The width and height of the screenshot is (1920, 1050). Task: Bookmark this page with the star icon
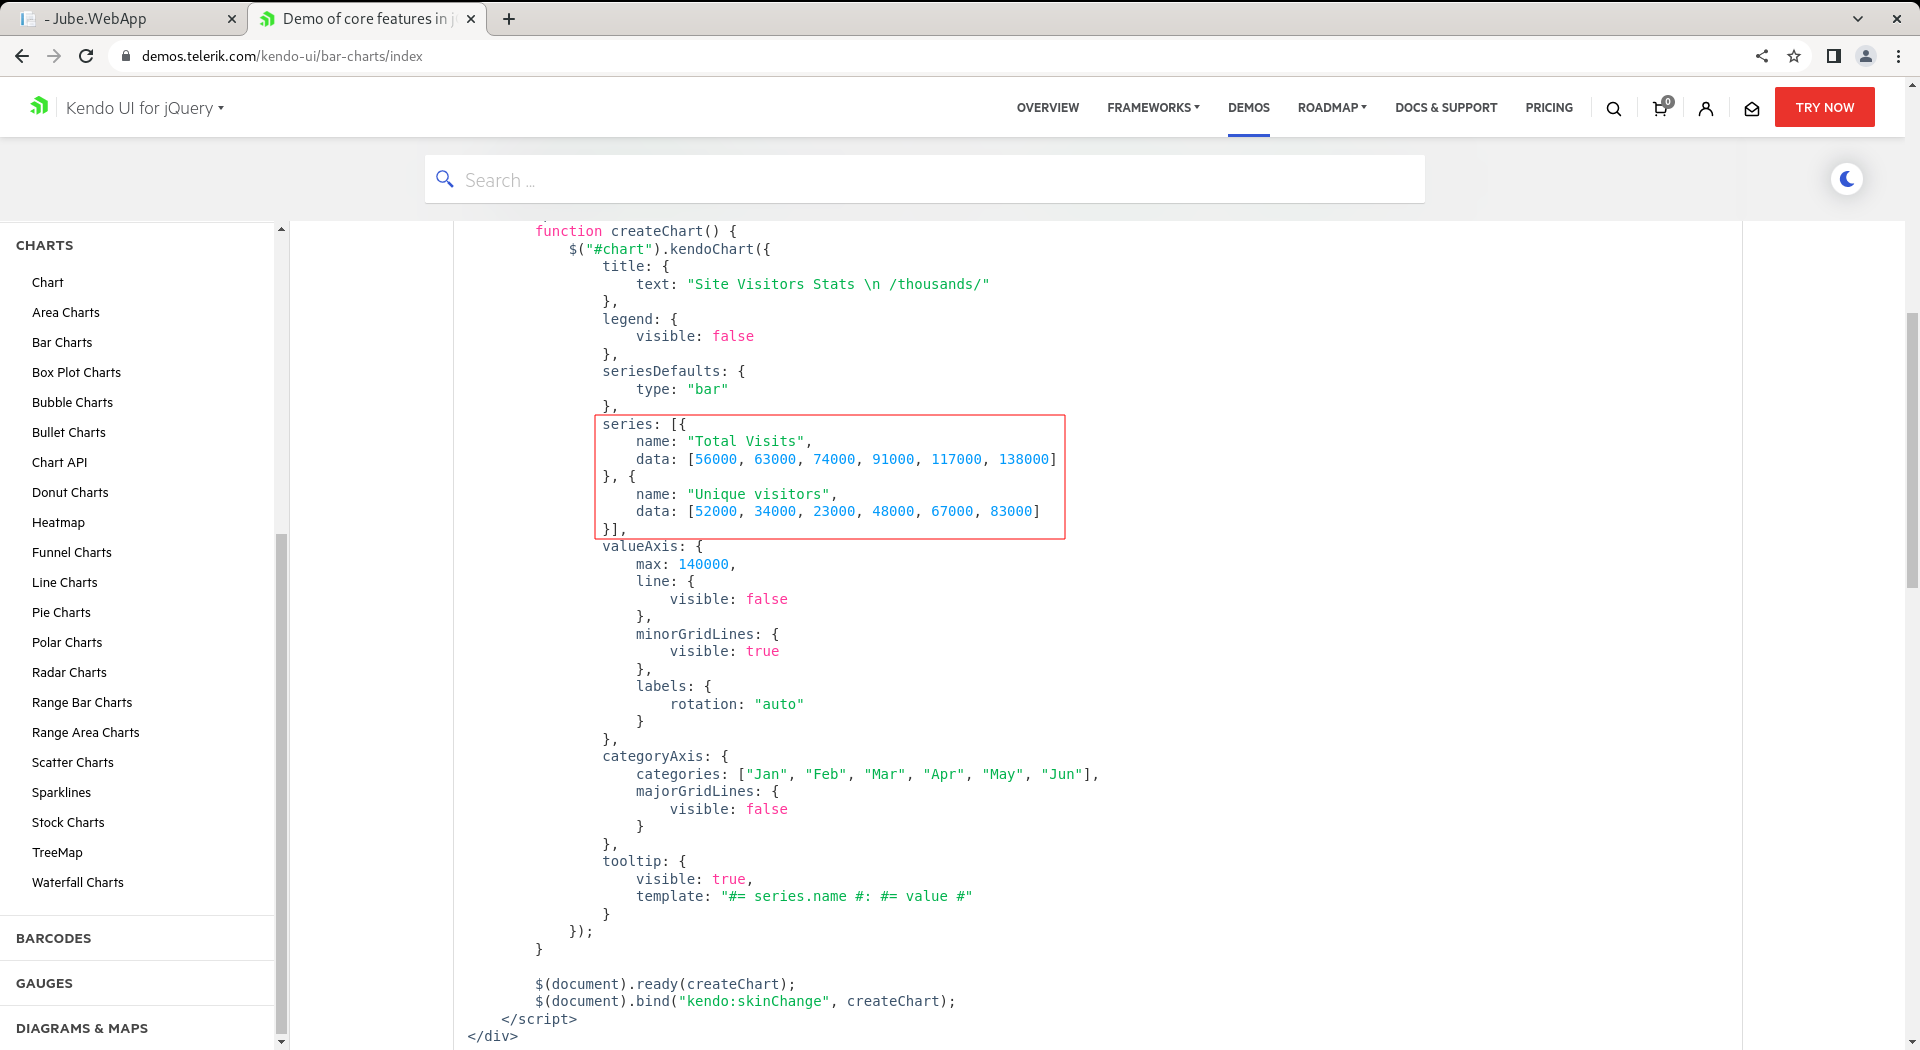click(x=1794, y=56)
